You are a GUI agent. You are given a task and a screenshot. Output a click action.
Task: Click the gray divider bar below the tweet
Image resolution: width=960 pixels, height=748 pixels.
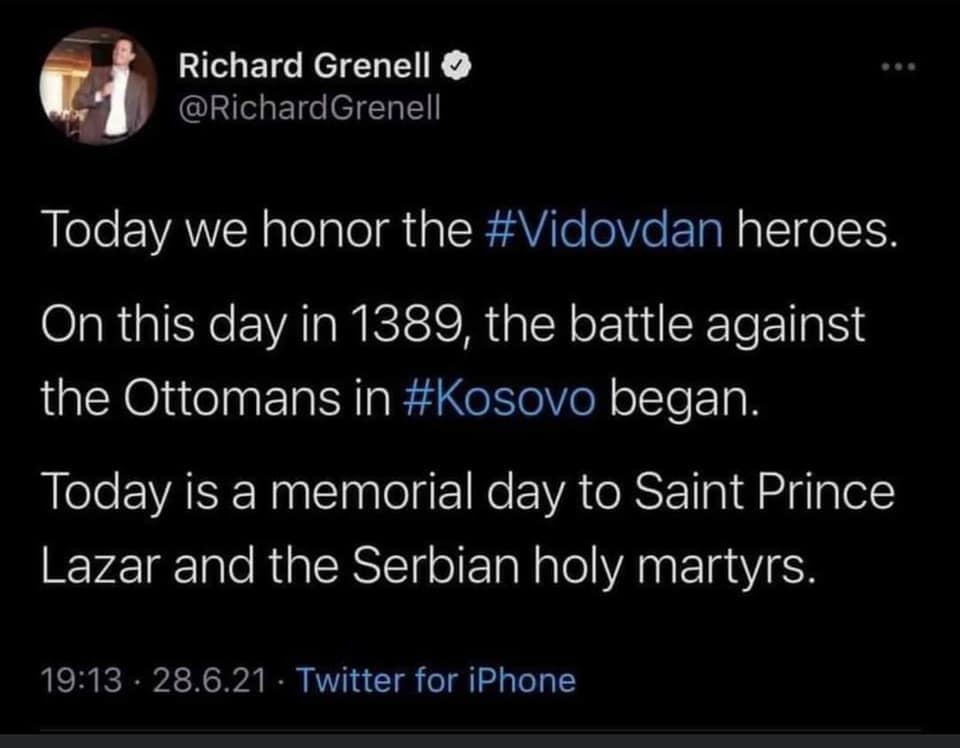480,739
